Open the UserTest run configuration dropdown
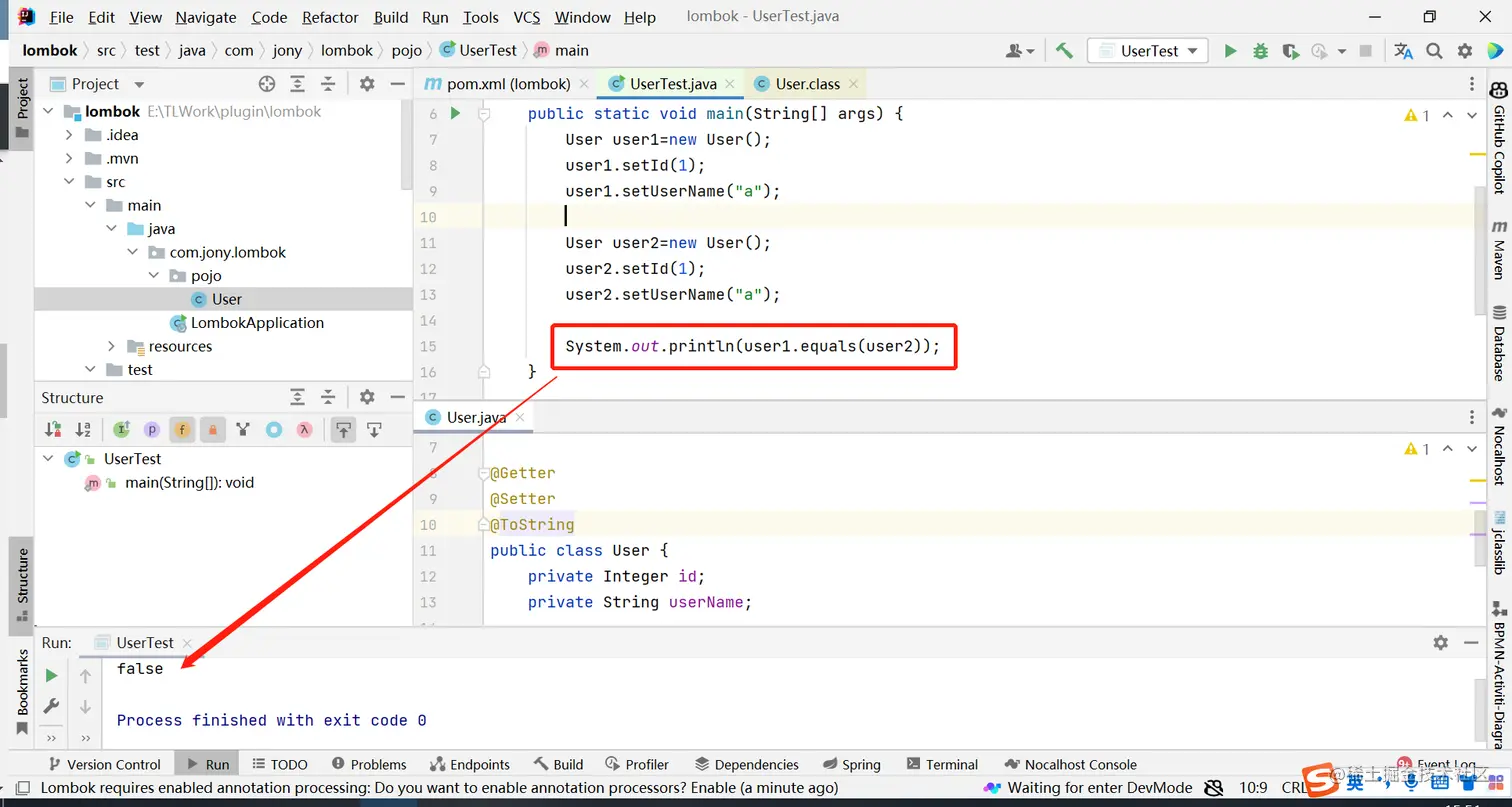This screenshot has height=807, width=1512. pyautogui.click(x=1148, y=51)
